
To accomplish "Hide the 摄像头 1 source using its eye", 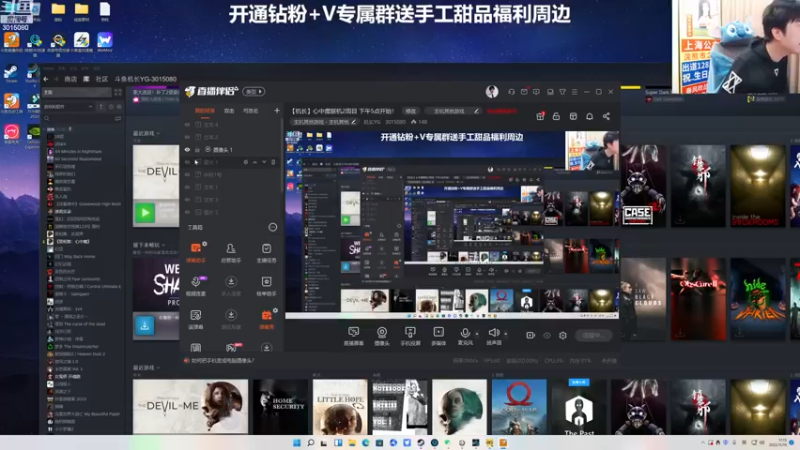I will click(187, 149).
